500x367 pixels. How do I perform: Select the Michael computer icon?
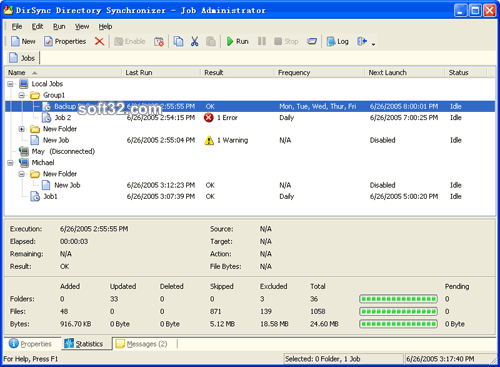coord(24,163)
